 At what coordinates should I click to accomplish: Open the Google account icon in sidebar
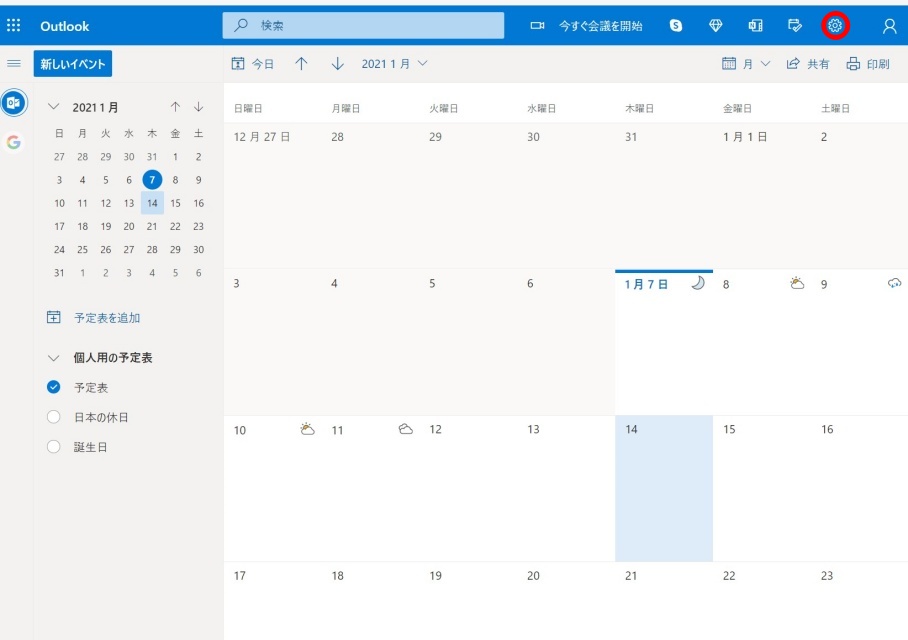tap(14, 142)
